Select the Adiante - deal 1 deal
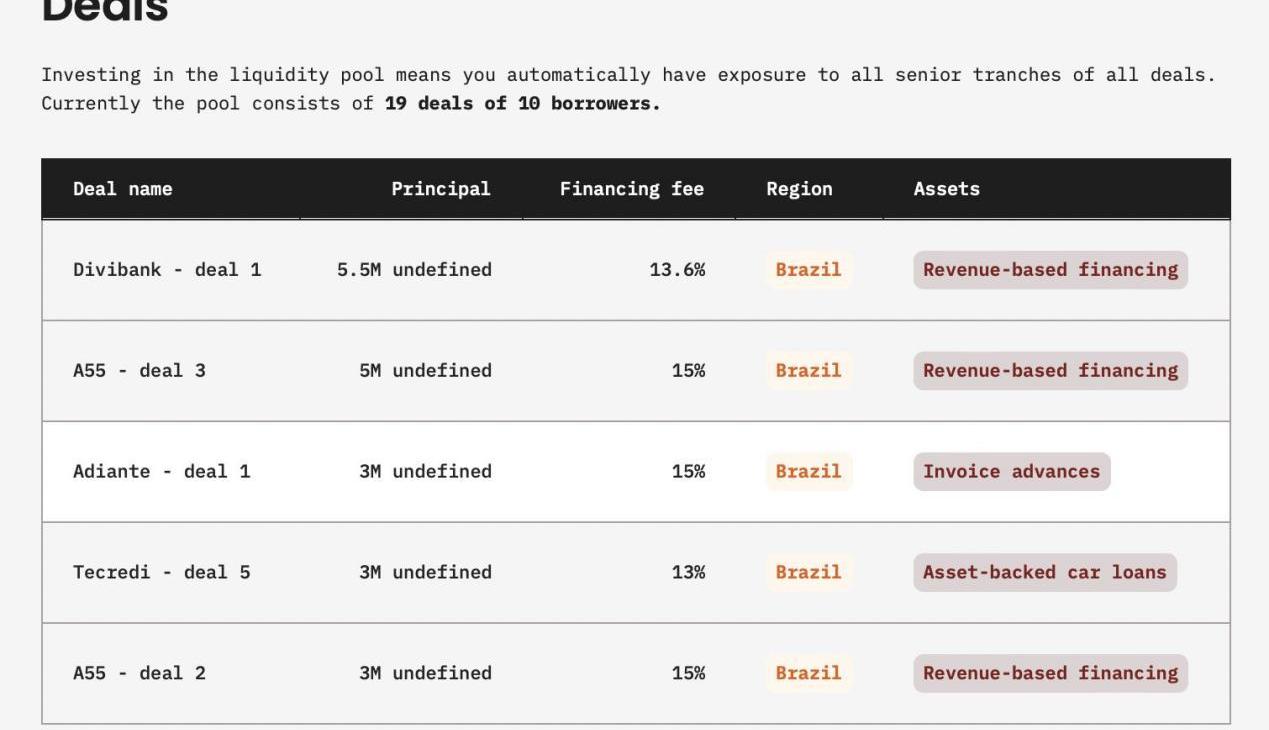This screenshot has width=1269, height=730. point(161,472)
